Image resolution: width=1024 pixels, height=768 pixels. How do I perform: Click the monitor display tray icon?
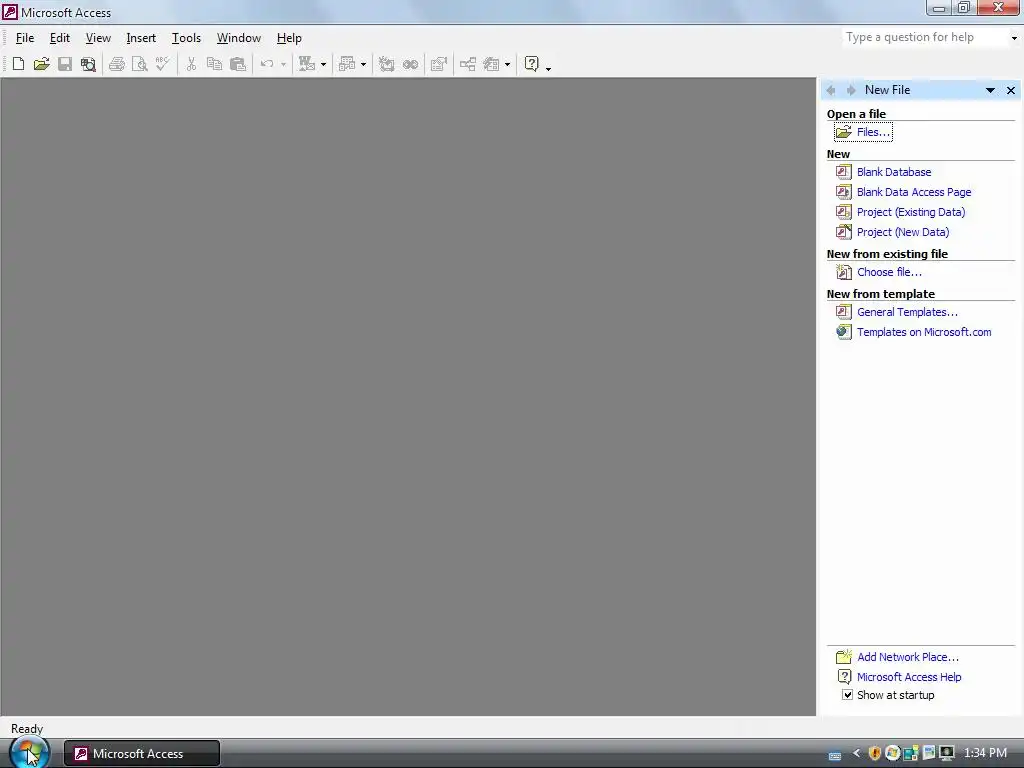[947, 753]
